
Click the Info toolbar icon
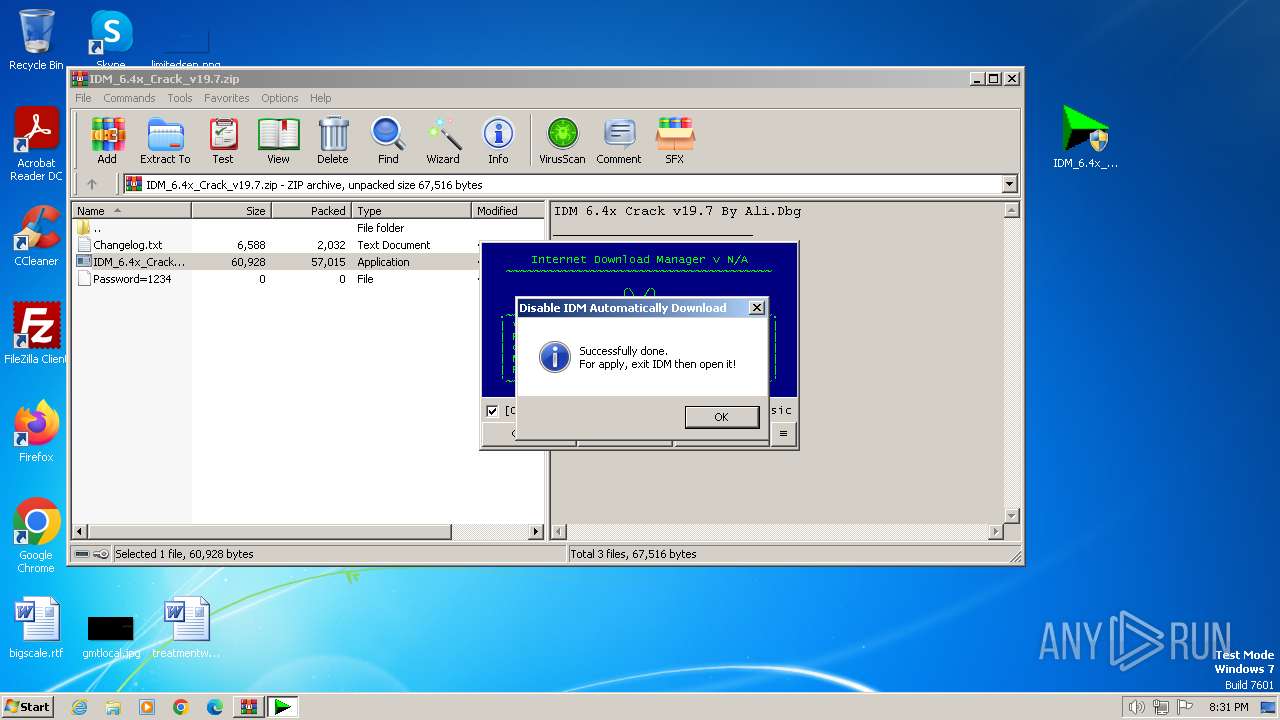(x=498, y=140)
